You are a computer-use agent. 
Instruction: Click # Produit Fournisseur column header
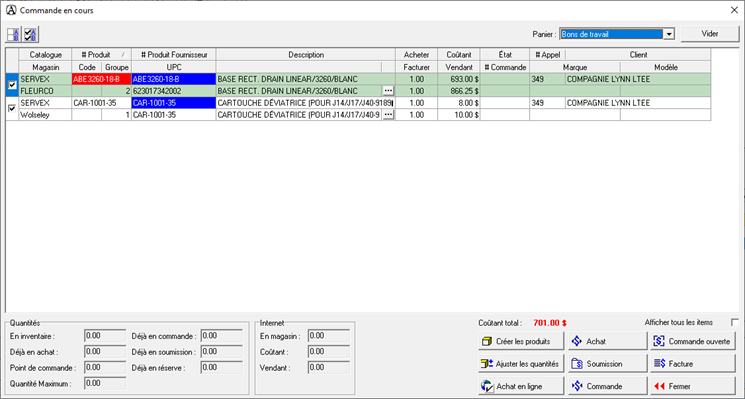coord(174,55)
